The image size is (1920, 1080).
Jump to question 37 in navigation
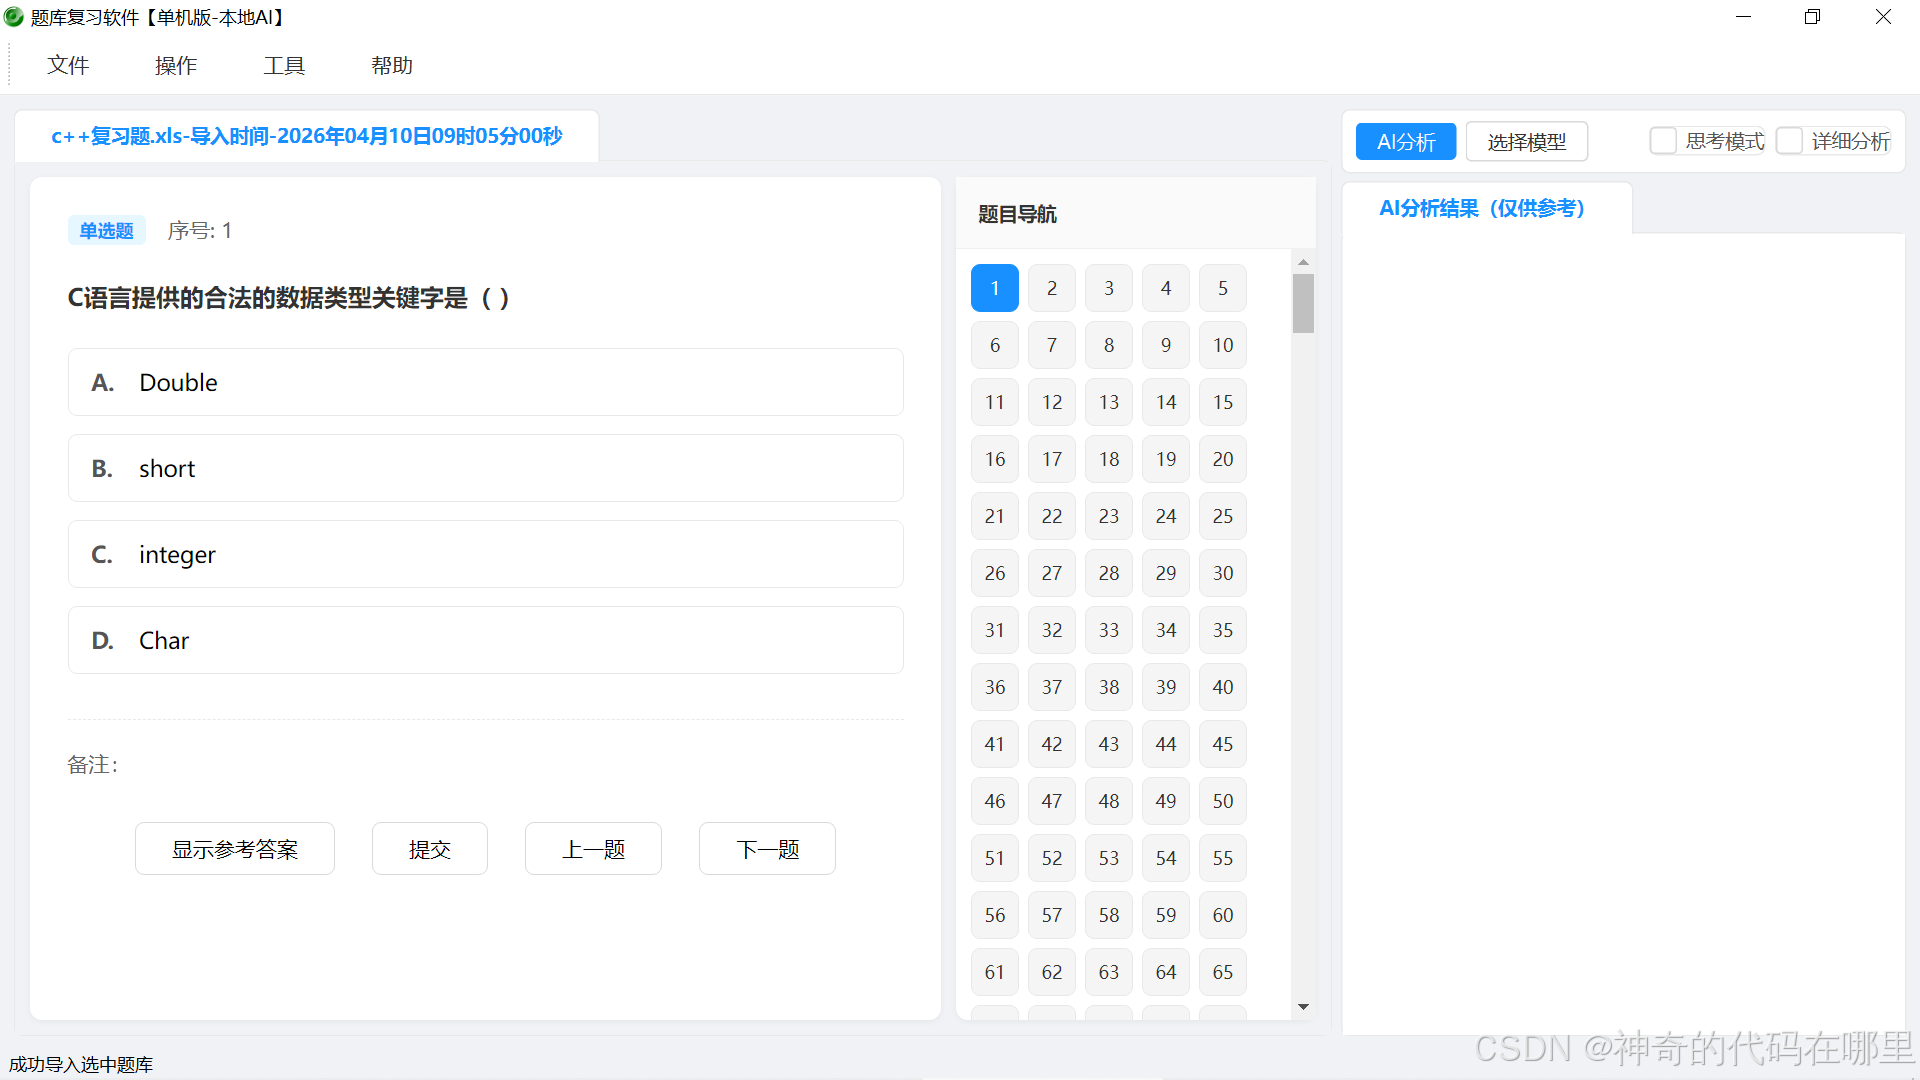(x=1052, y=687)
